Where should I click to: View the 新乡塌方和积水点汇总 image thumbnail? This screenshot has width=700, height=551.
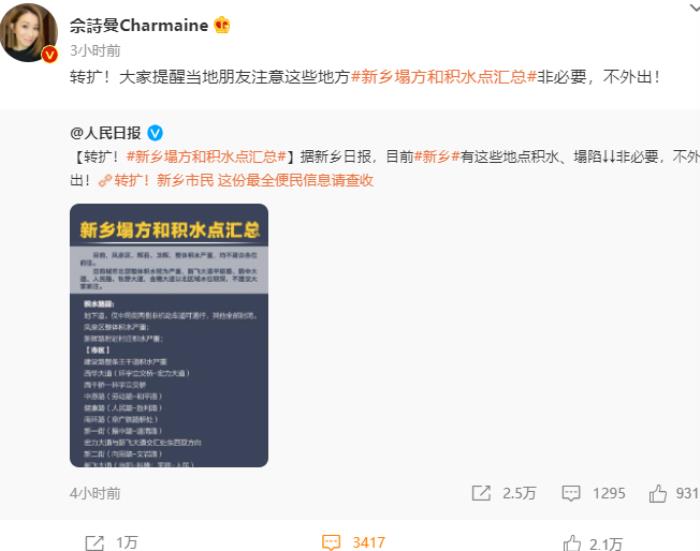[x=169, y=335]
